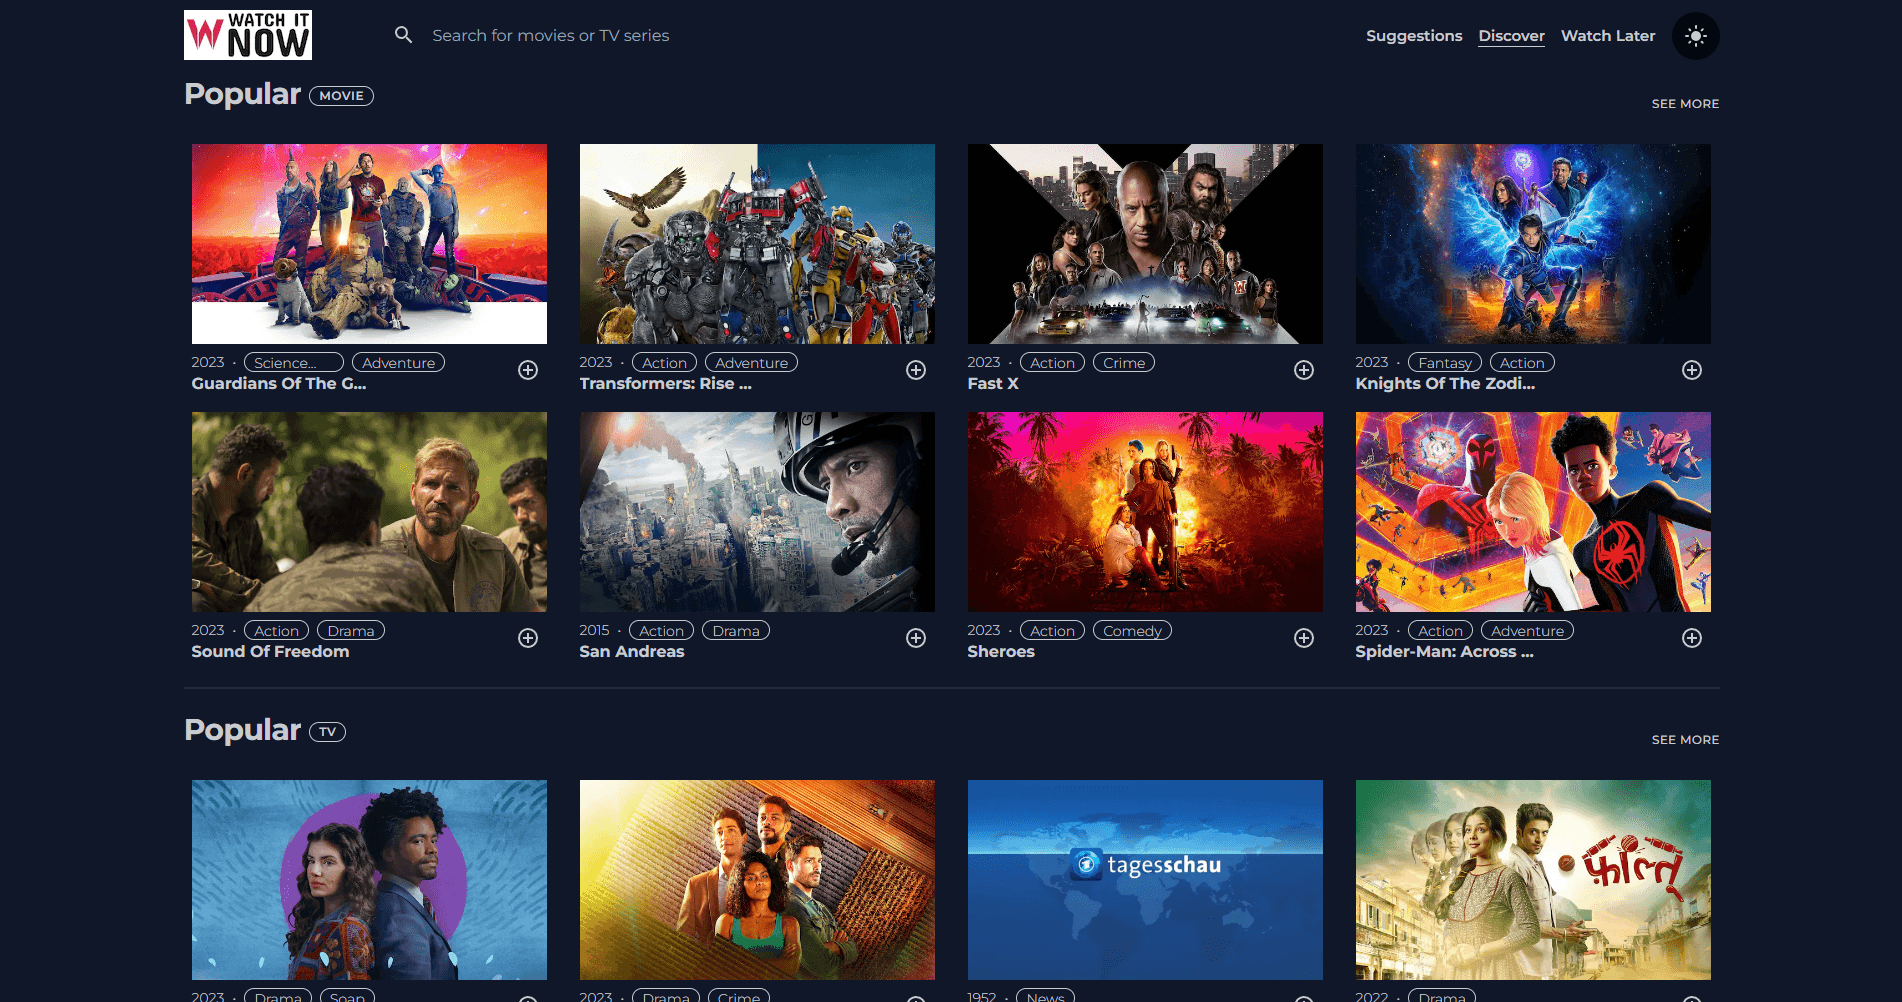Viewport: 1902px width, 1002px height.
Task: Open Sound Of Freedom poster thumbnail
Action: 369,512
